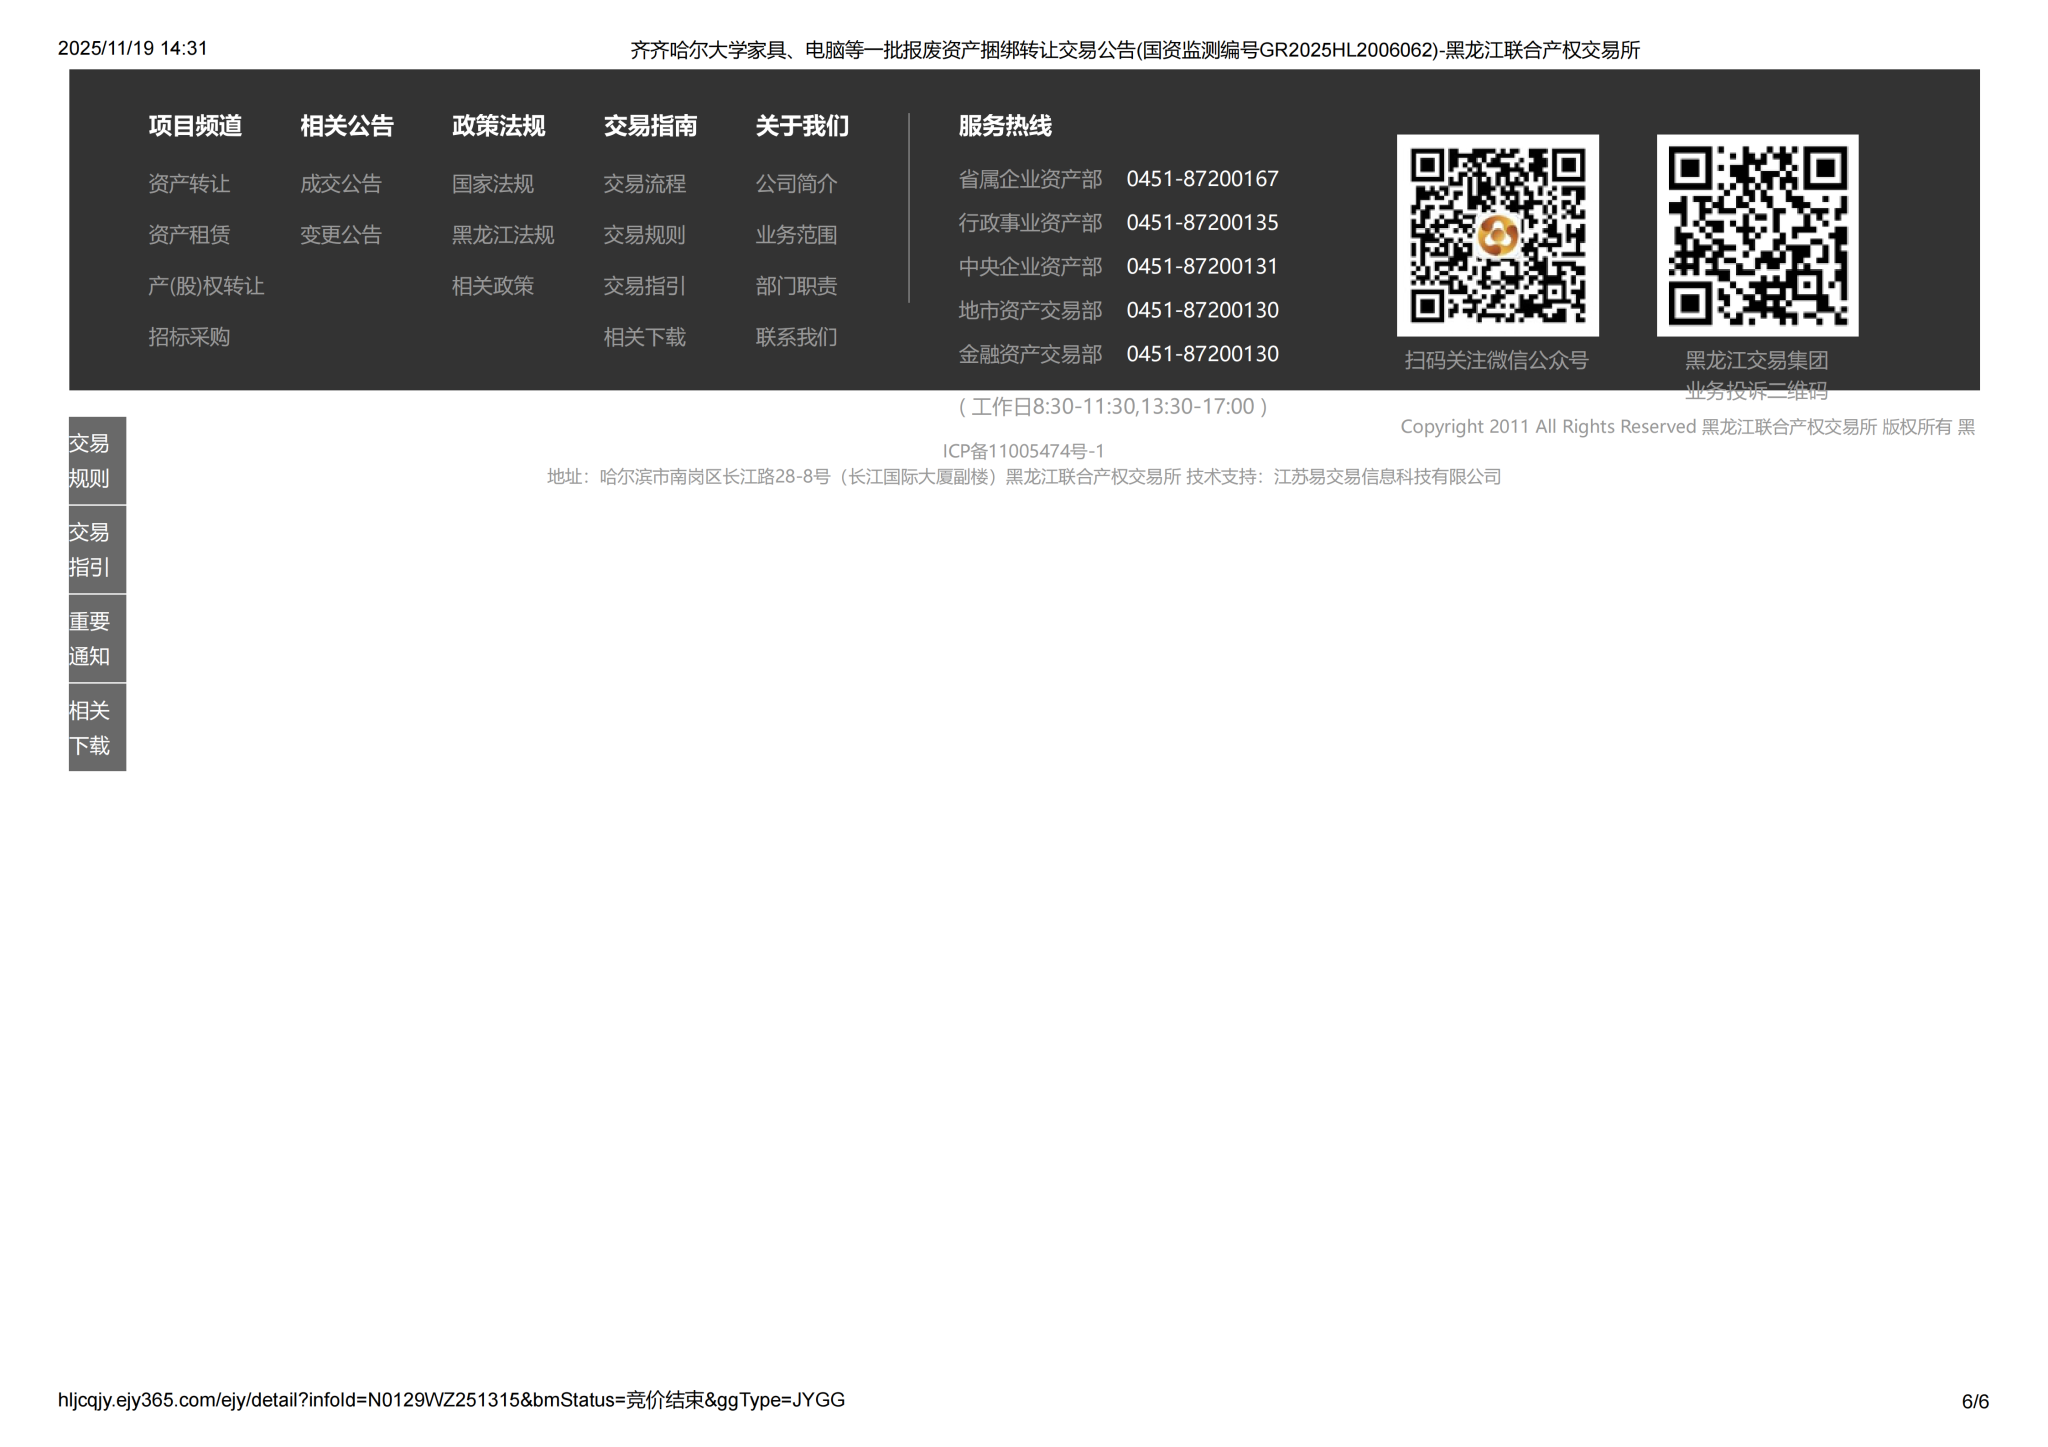Viewport: 2048px width, 1447px height.
Task: Click the business complaint QR code
Action: tap(1757, 235)
